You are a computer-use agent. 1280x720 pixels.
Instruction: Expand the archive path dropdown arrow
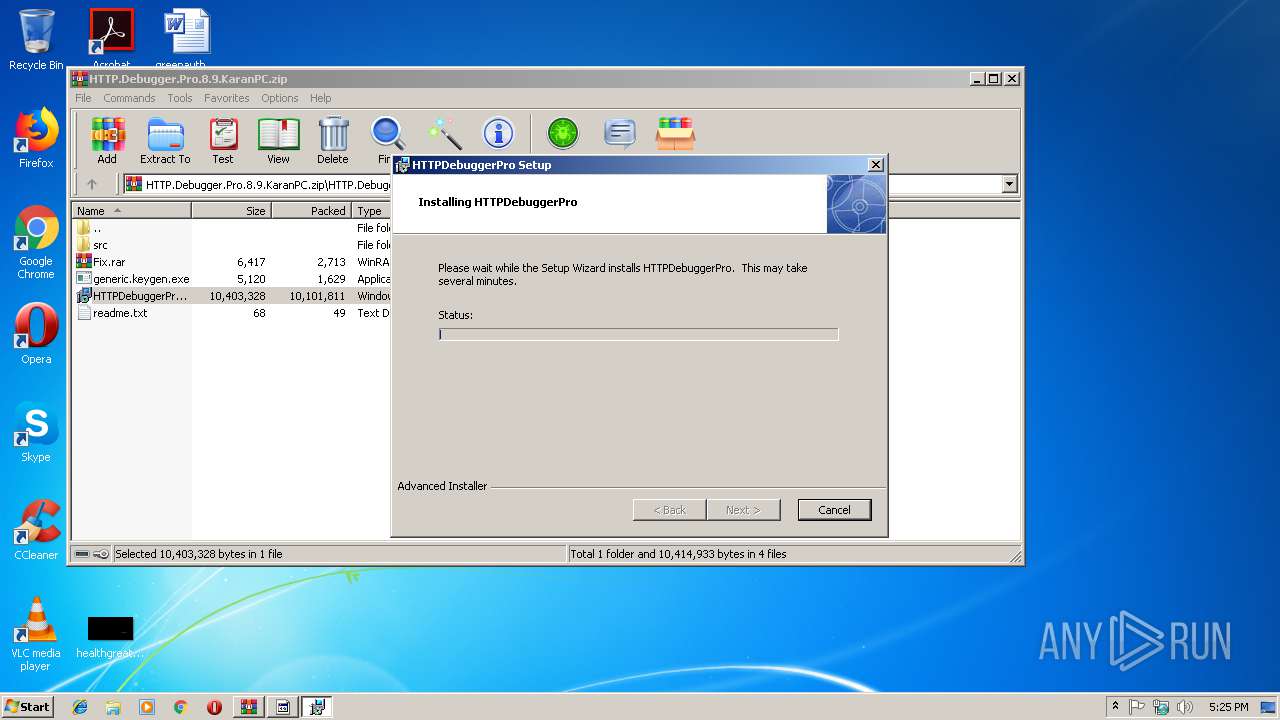click(x=1009, y=184)
